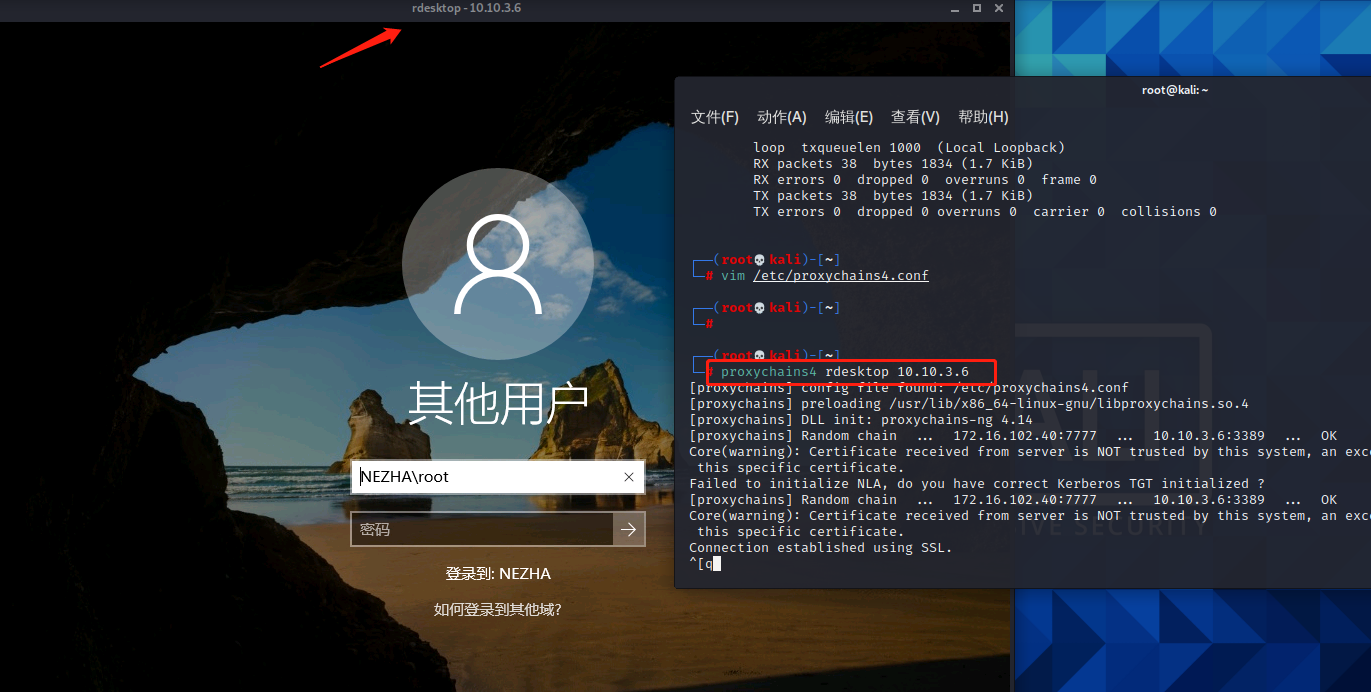The image size is (1371, 692).
Task: Minimize the rdesktop window
Action: pyautogui.click(x=954, y=8)
